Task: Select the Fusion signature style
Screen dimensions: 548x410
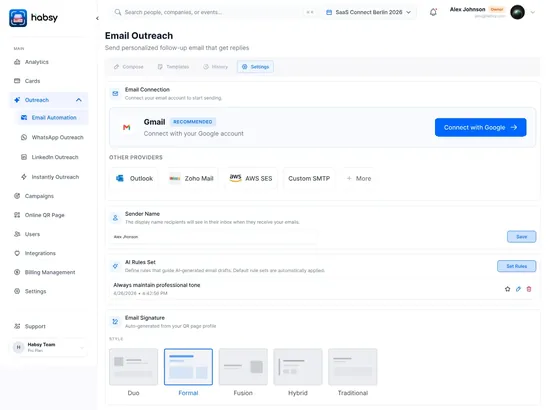Action: tap(243, 367)
